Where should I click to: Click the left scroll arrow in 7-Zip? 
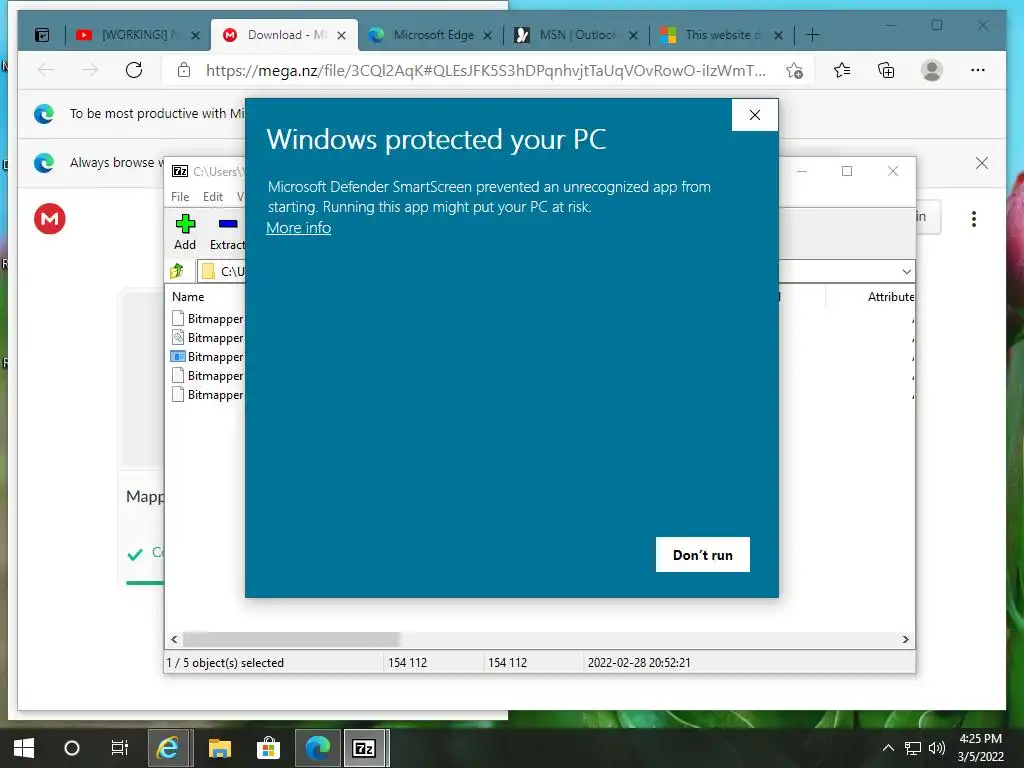[174, 639]
